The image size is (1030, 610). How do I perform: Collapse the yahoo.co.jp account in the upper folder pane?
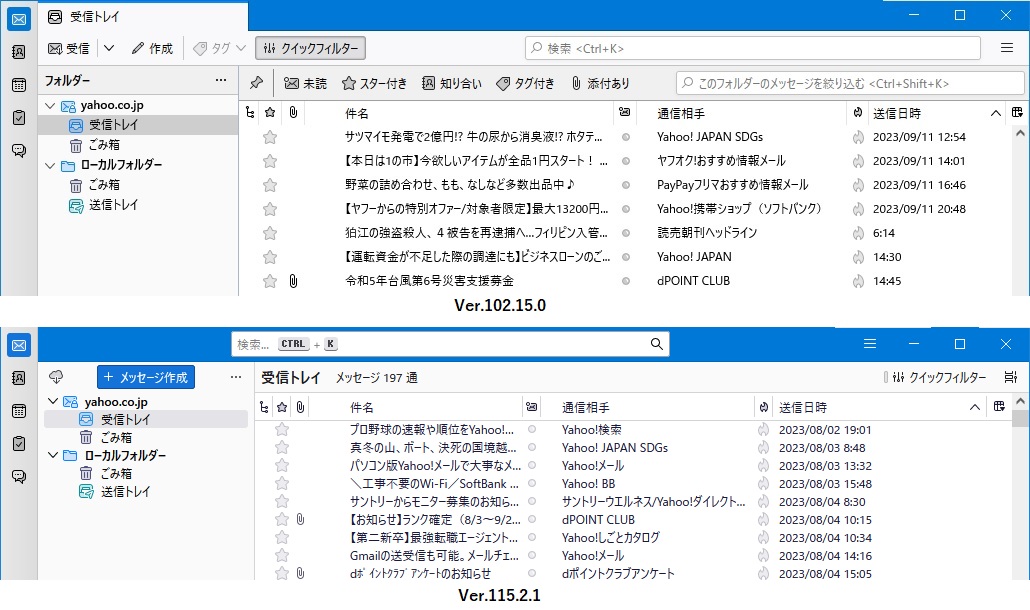point(50,105)
